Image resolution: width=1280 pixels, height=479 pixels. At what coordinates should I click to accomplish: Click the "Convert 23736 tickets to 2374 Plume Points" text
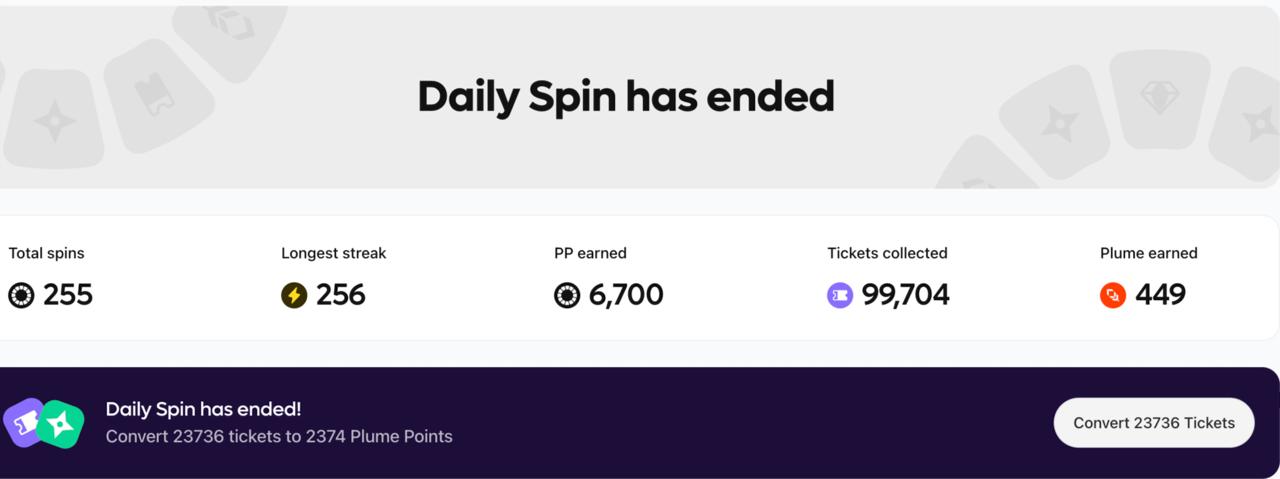point(279,436)
